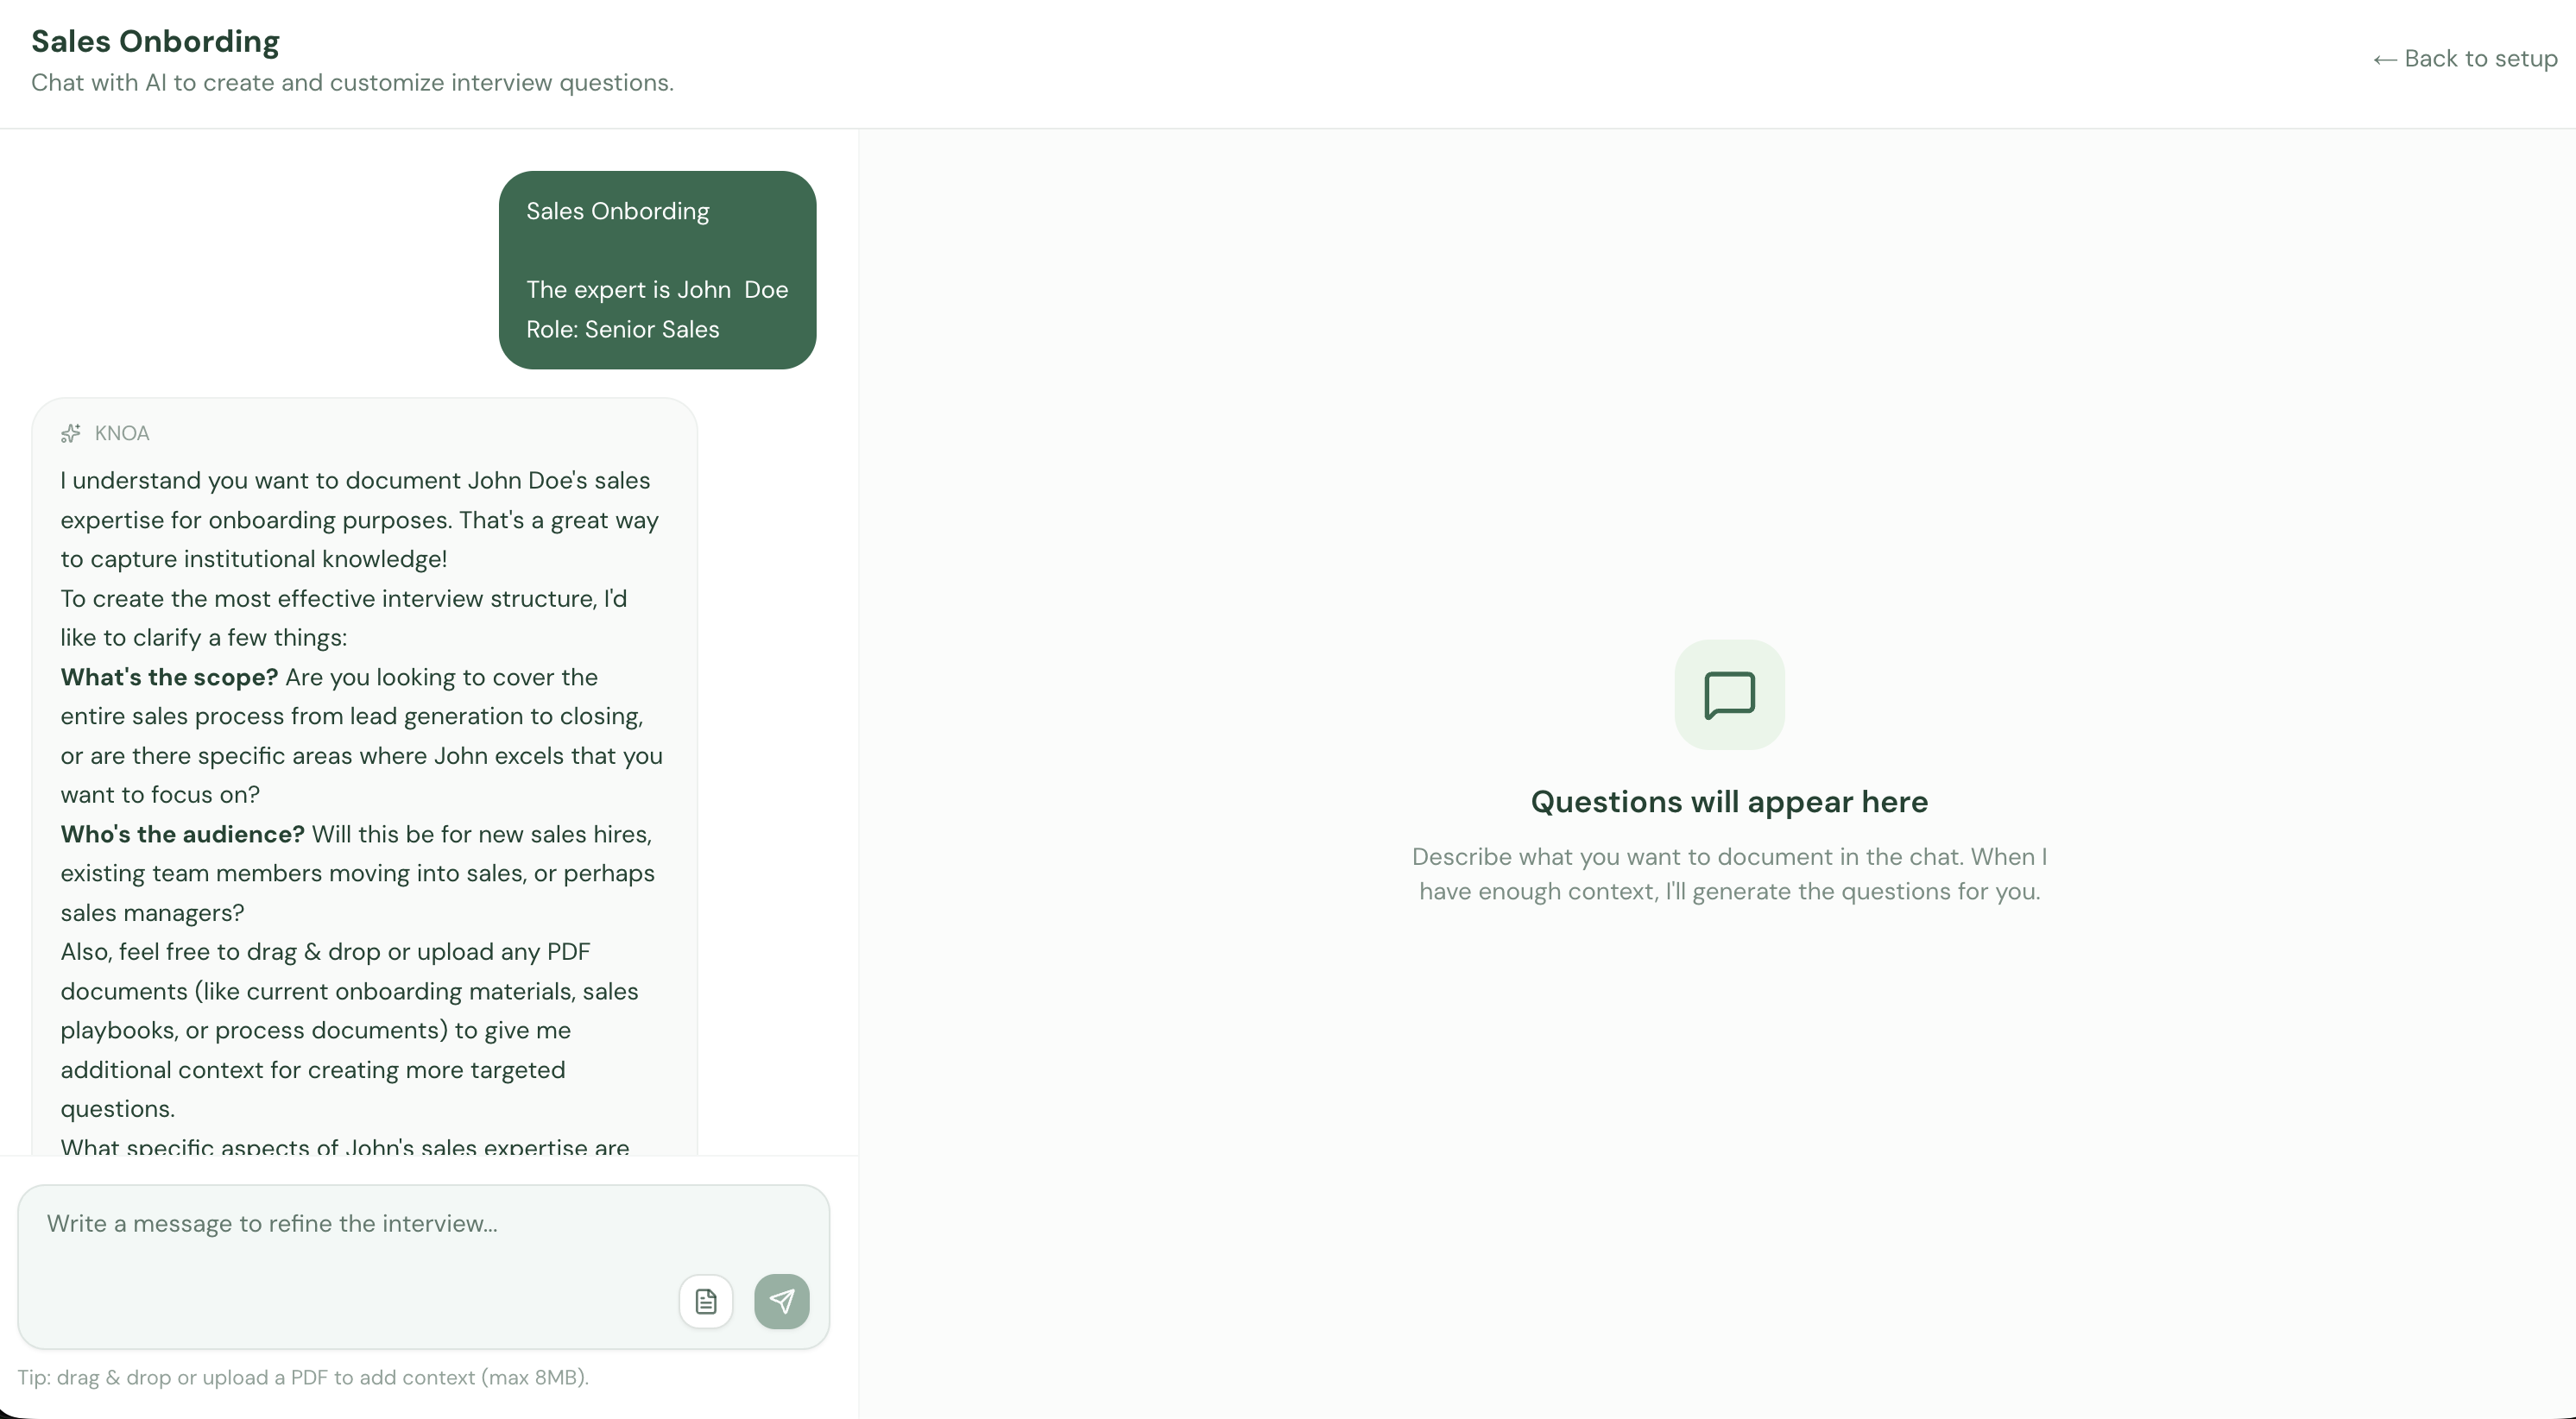Click the back arrow icon next to setup
Image resolution: width=2576 pixels, height=1419 pixels.
pyautogui.click(x=2385, y=59)
